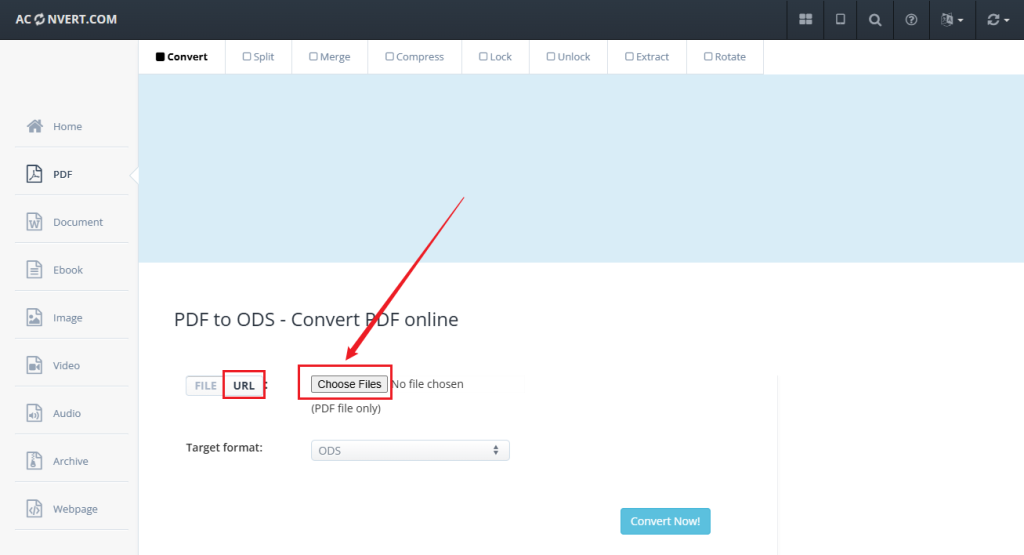Expand the language translate dropdown
Screen dimensions: 1024x555
(x=952, y=20)
